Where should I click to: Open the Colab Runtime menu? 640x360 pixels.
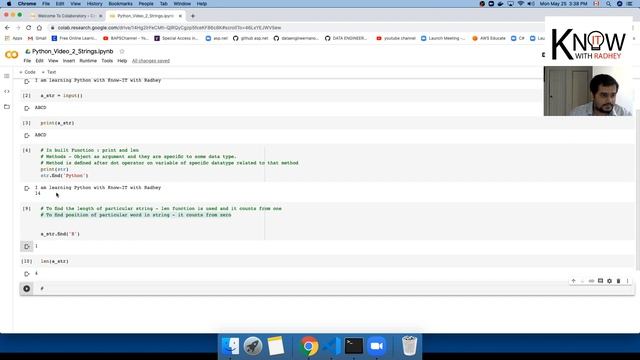pos(88,61)
